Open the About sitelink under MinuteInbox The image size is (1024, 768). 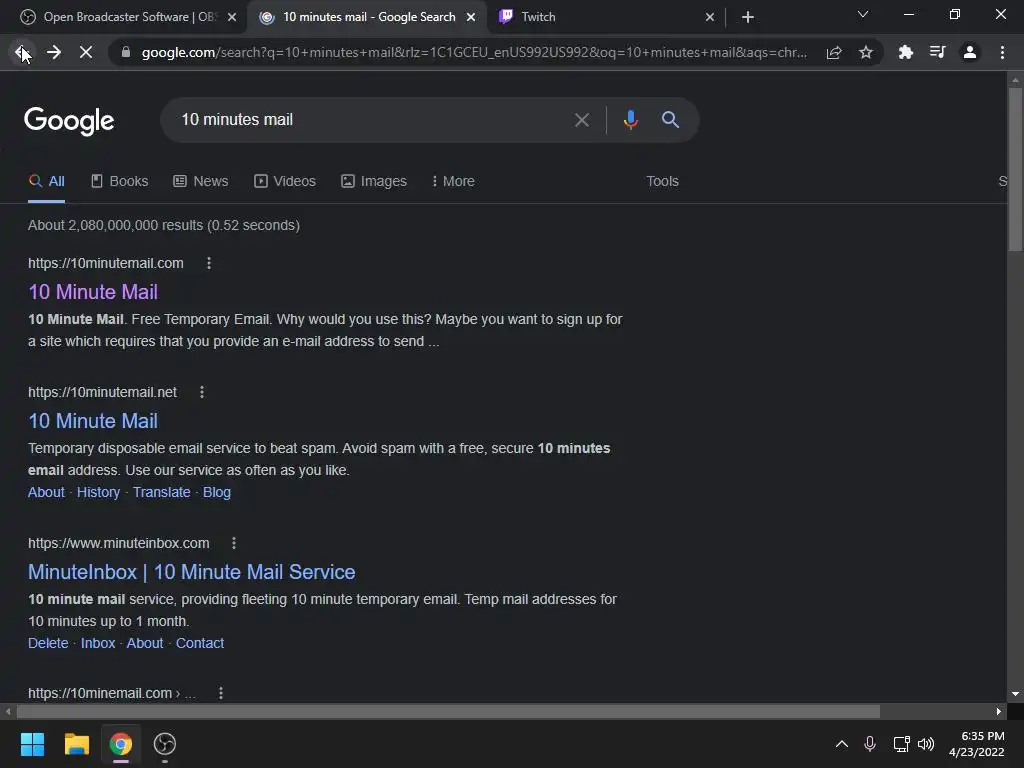(144, 643)
